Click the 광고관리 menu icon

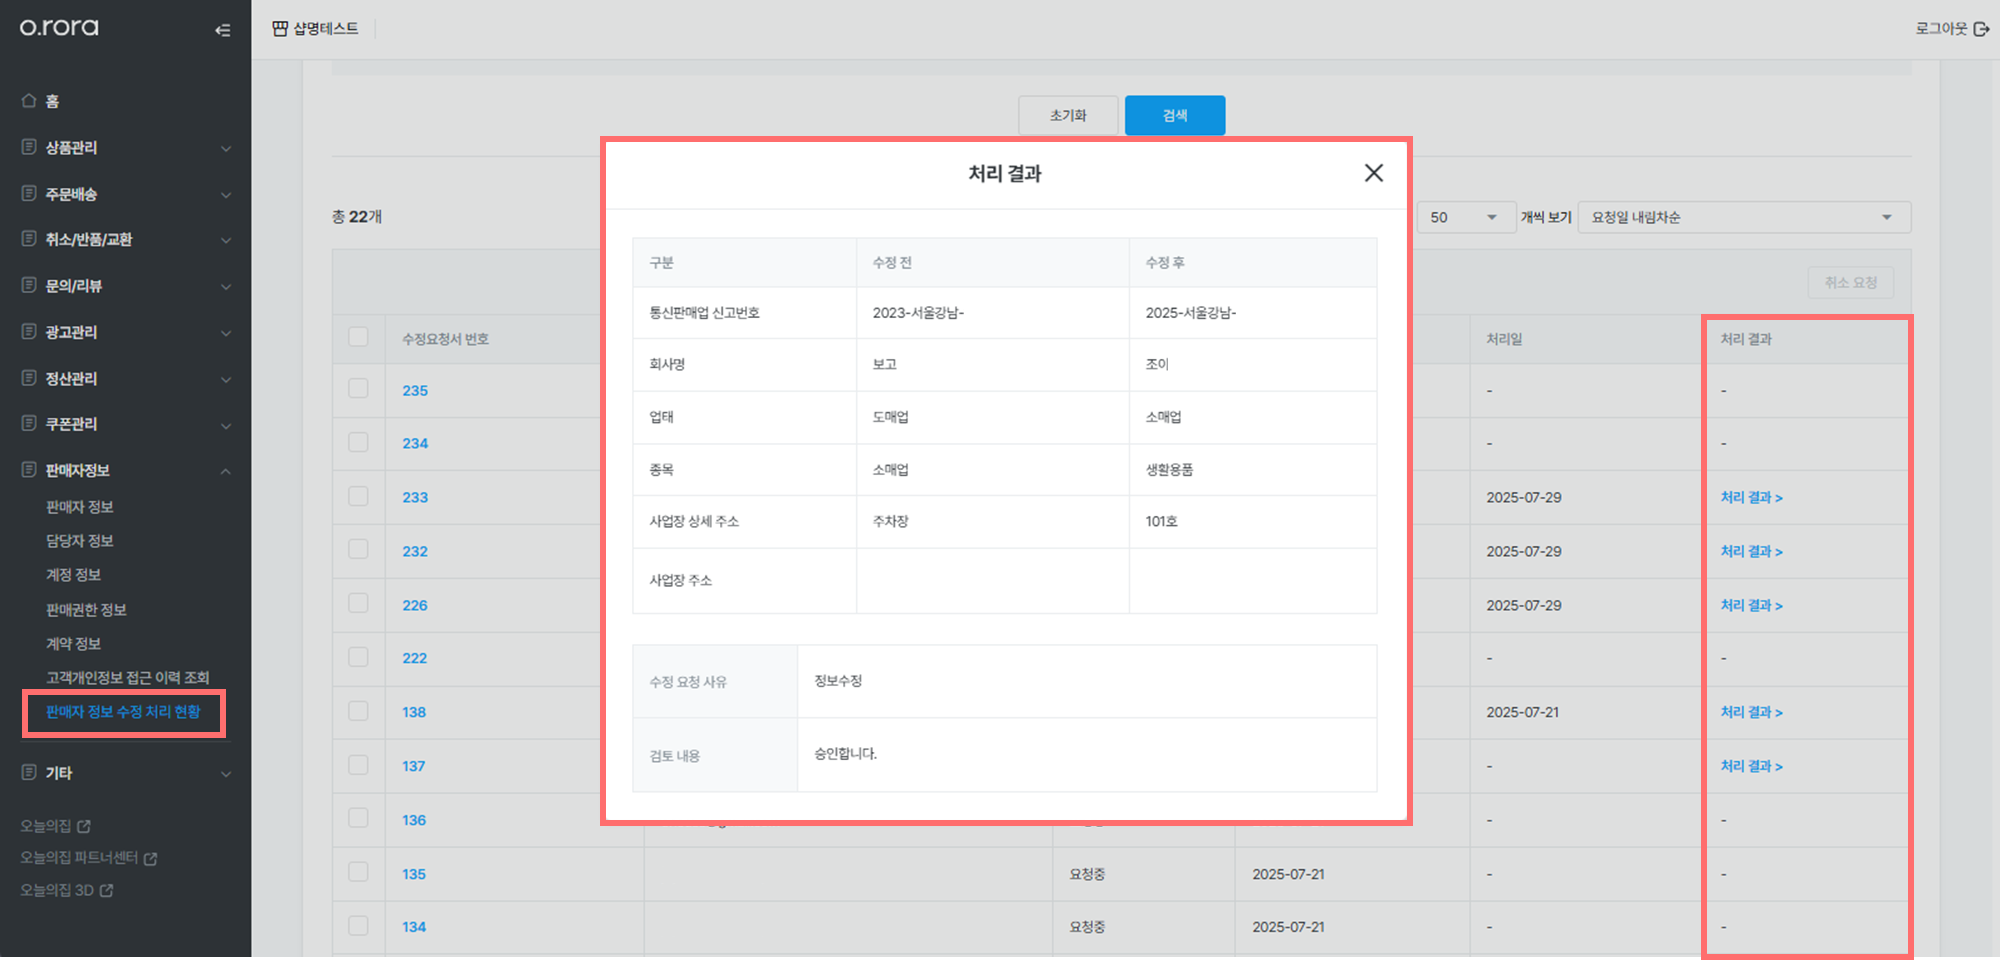click(29, 331)
